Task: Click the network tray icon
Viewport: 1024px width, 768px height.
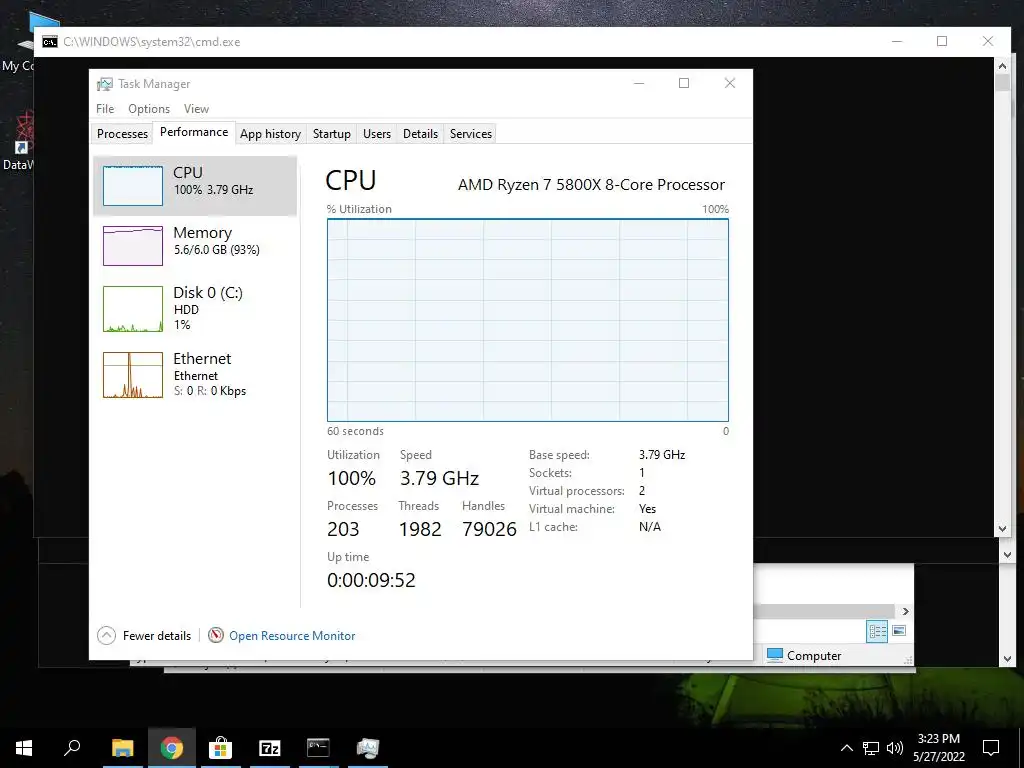Action: click(x=871, y=748)
